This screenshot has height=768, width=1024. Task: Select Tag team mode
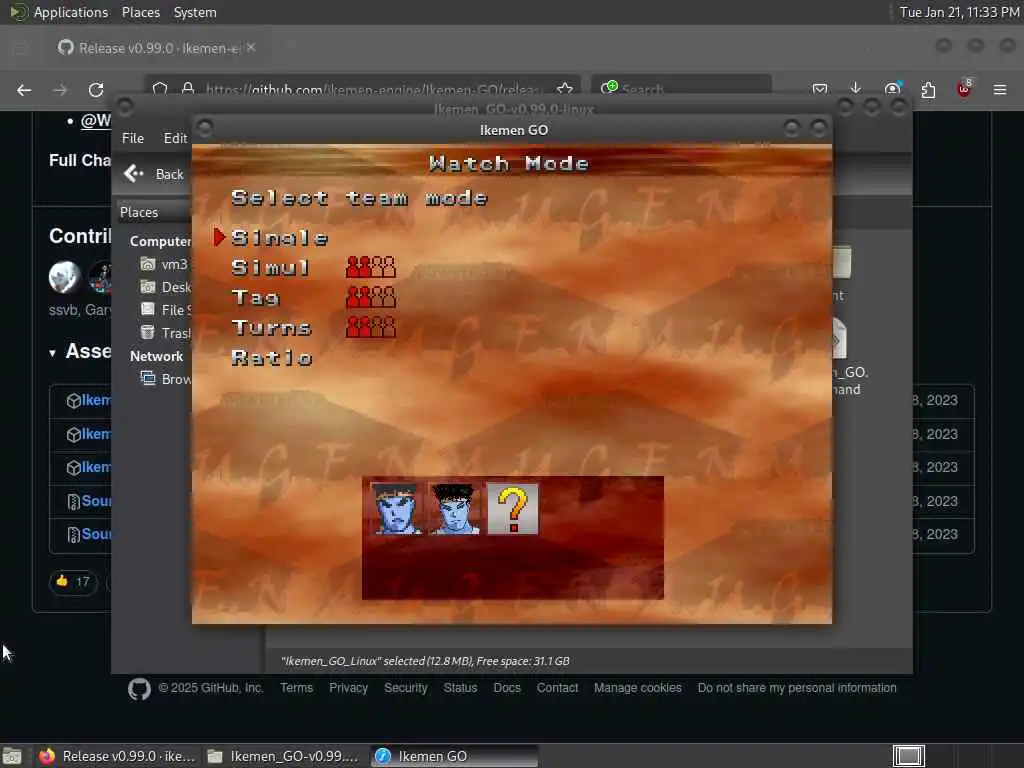pos(255,298)
